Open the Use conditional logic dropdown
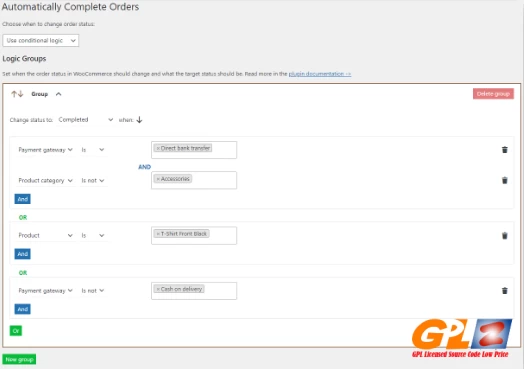This screenshot has height=369, width=524. pyautogui.click(x=41, y=40)
